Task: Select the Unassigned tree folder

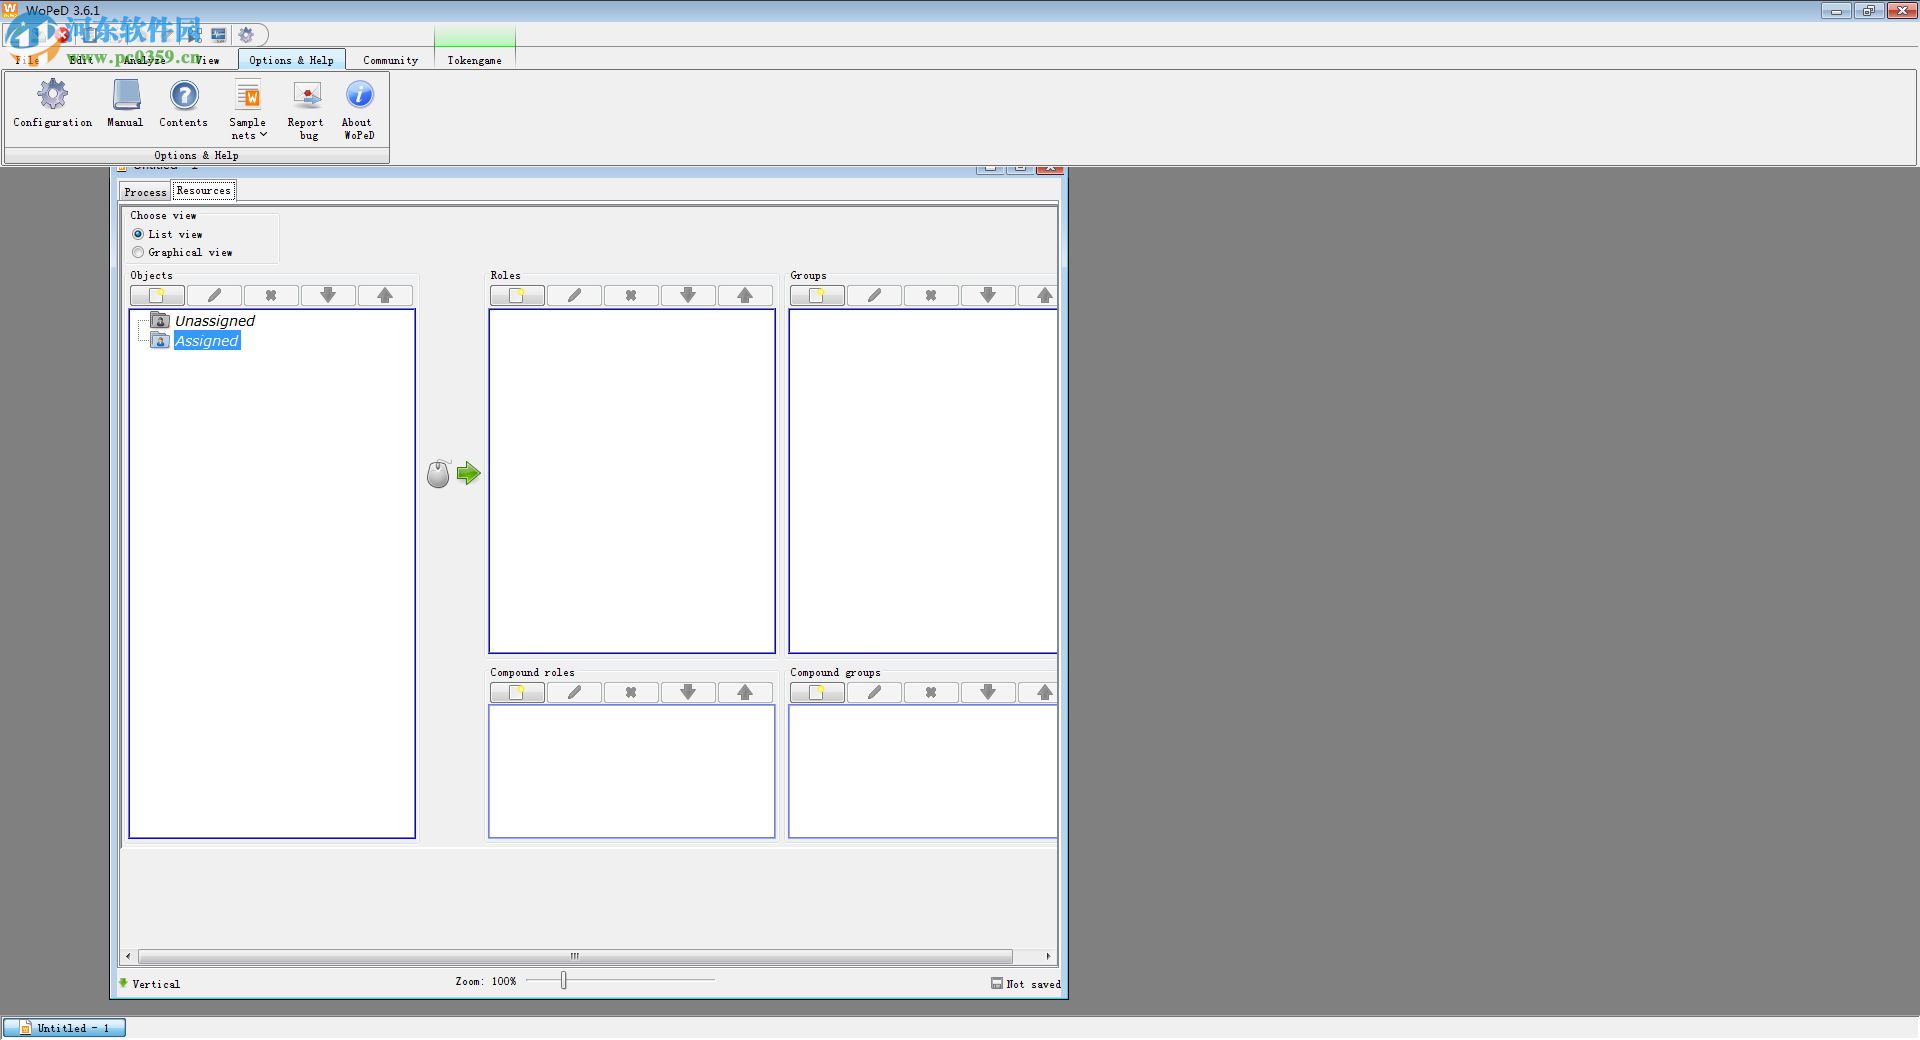Action: click(203, 320)
